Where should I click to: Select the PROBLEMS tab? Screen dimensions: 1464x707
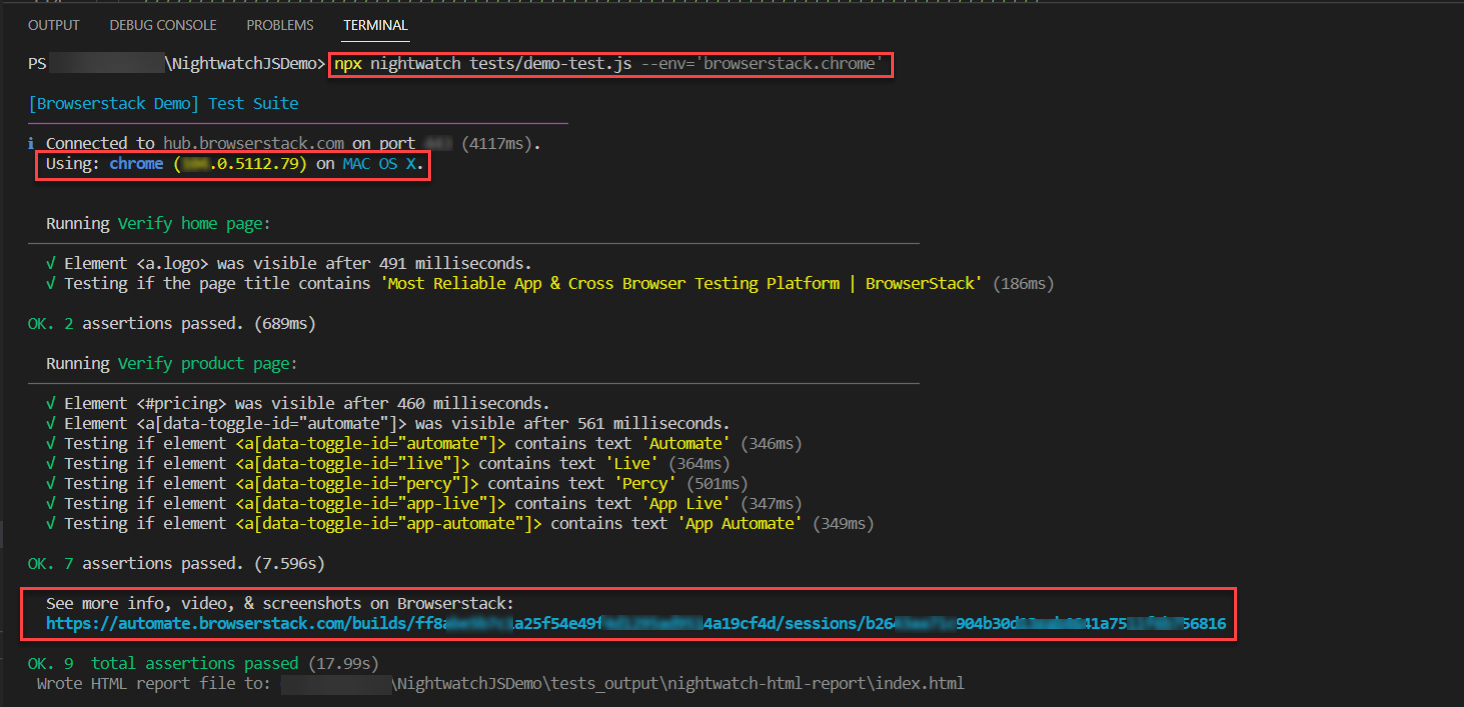coord(279,25)
